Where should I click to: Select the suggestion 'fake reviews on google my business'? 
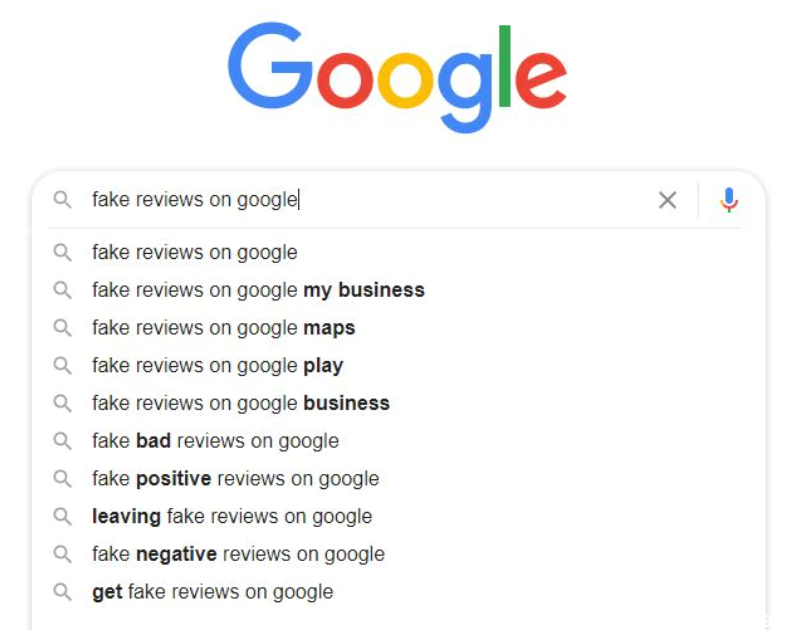pyautogui.click(x=399, y=290)
